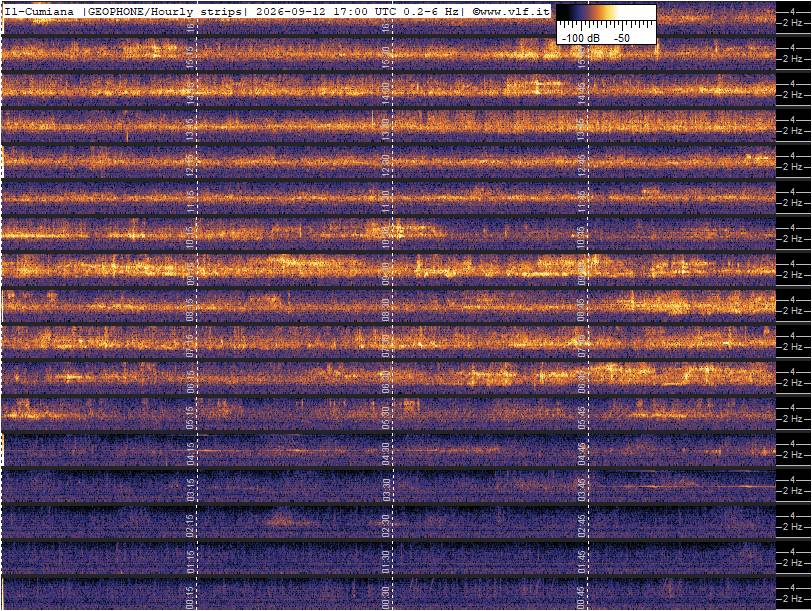Click the "2 Hz" axis label of the 00 strip

(x=792, y=599)
